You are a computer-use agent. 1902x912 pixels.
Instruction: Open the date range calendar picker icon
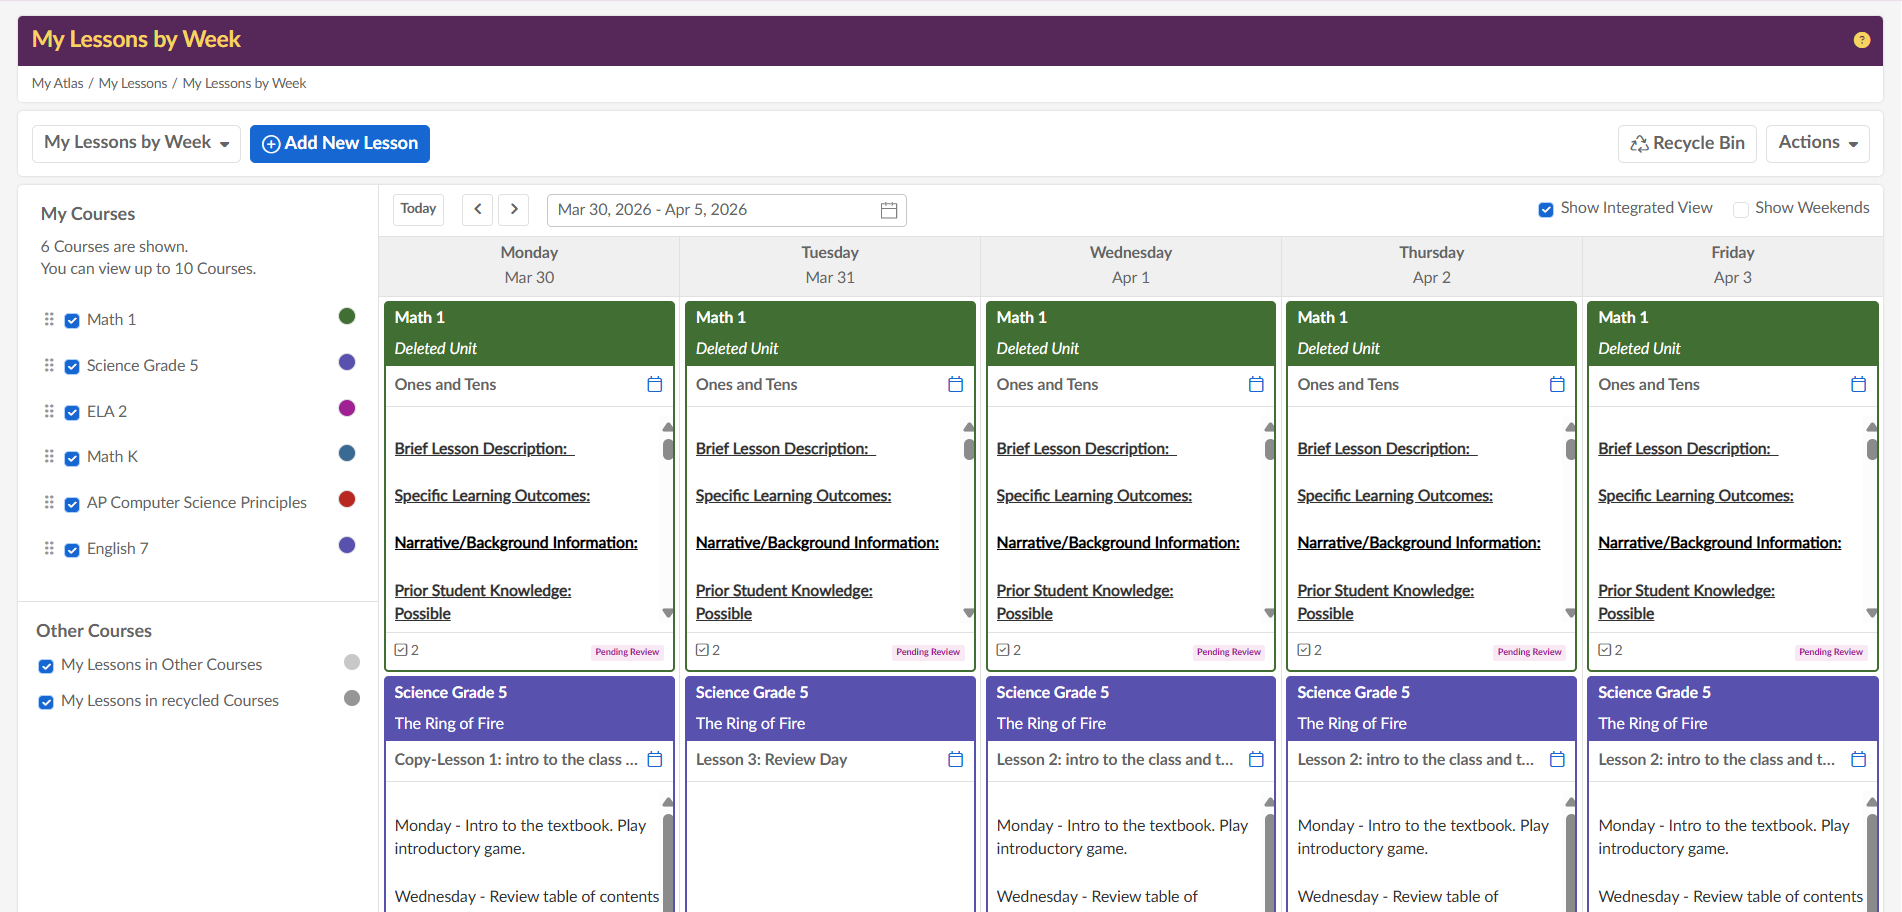point(888,210)
